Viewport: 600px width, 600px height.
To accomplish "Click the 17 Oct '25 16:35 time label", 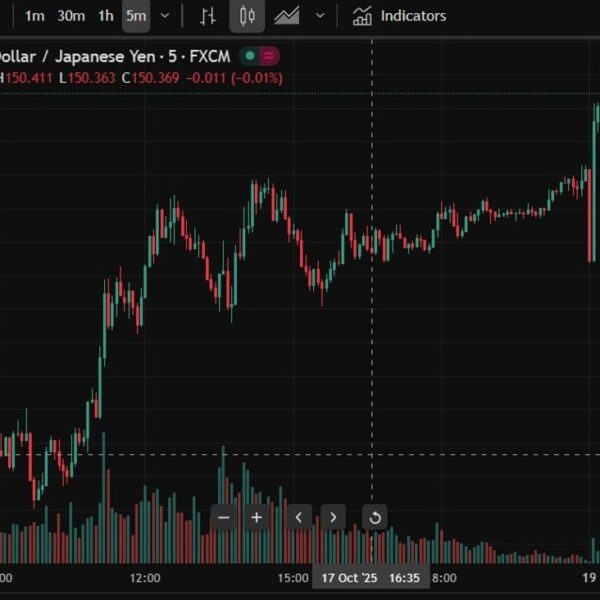I will (x=370, y=578).
